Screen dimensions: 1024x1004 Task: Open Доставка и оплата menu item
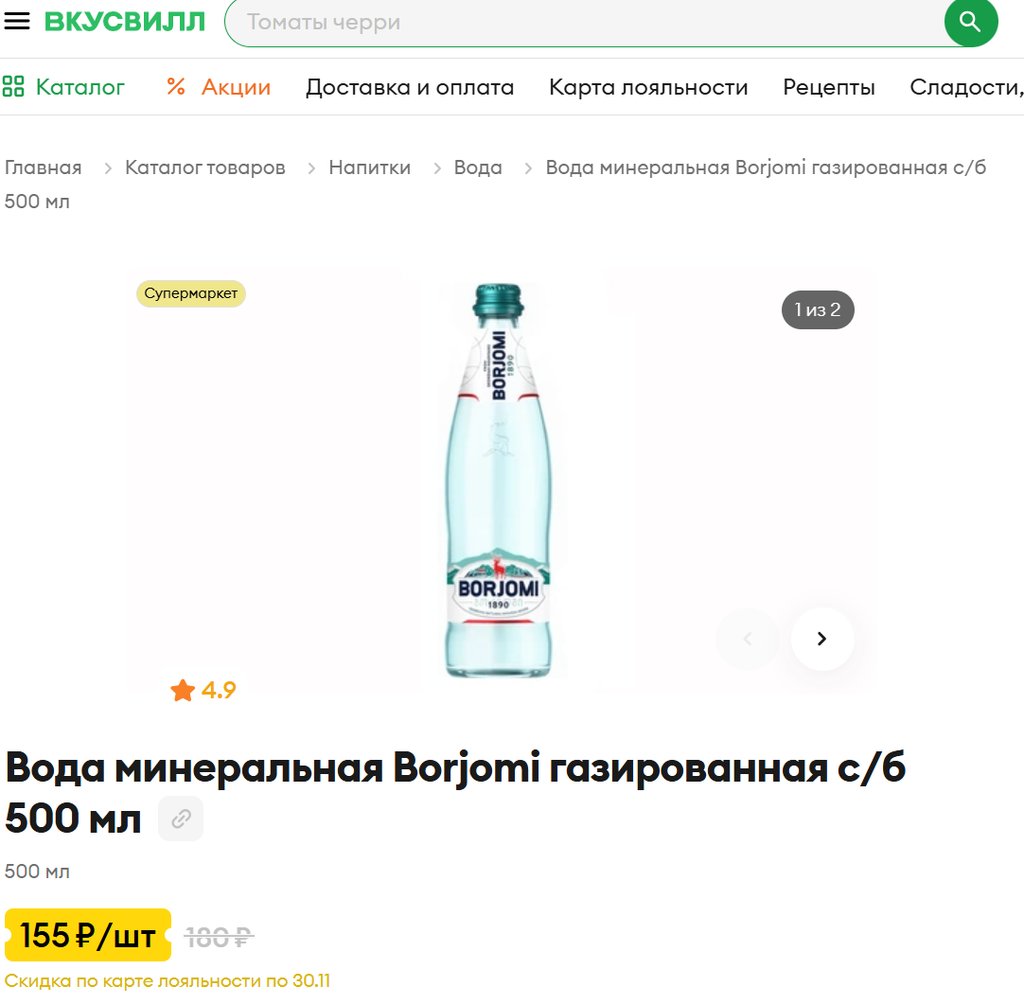click(410, 87)
